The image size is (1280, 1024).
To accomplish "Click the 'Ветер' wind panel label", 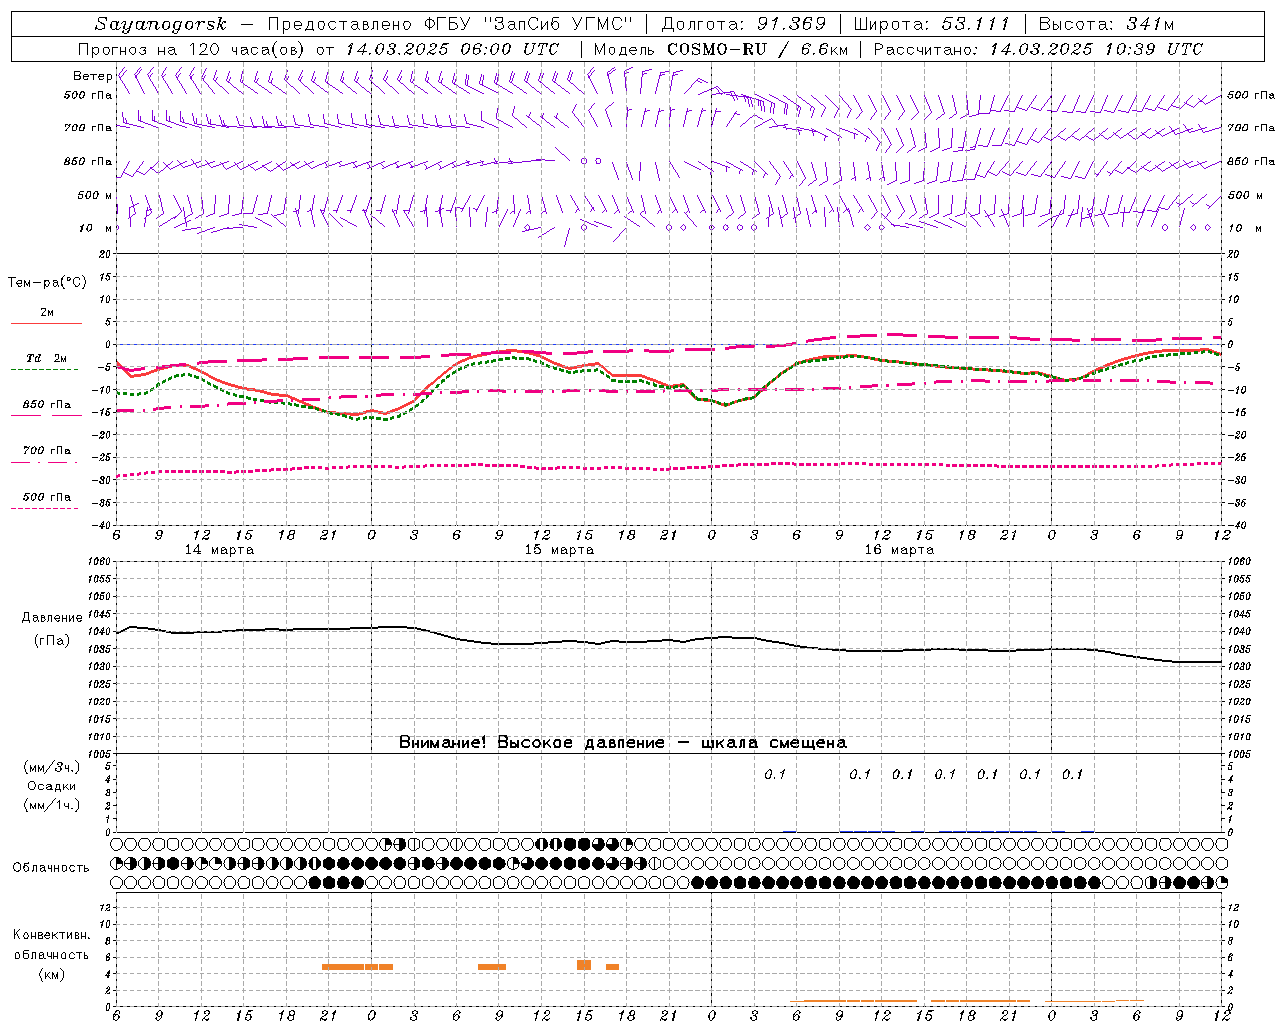I will tap(92, 76).
